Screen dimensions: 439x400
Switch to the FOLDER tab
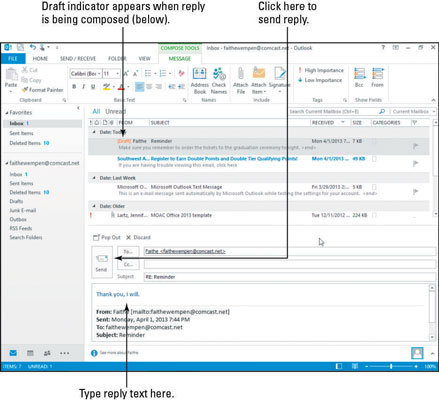click(x=117, y=59)
